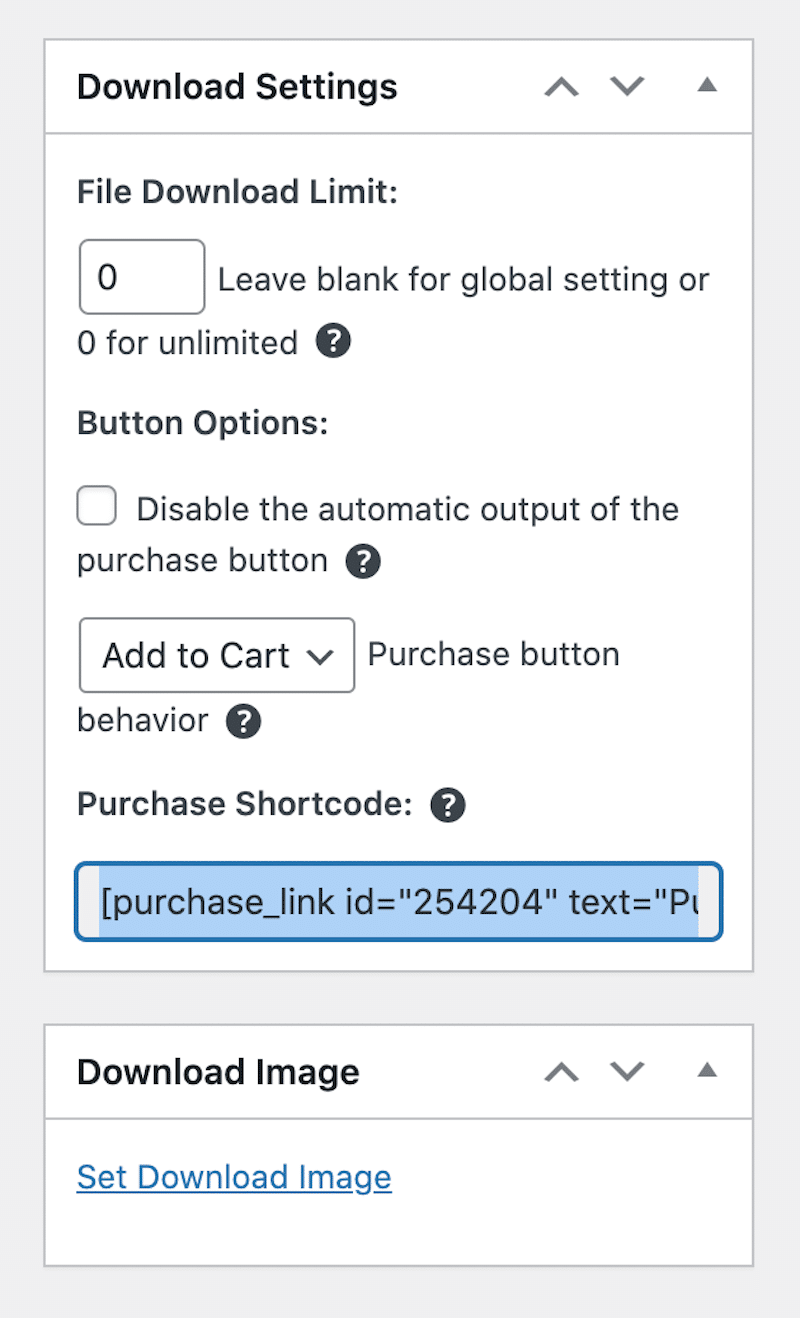Focus the File Download Limit number field

(141, 277)
